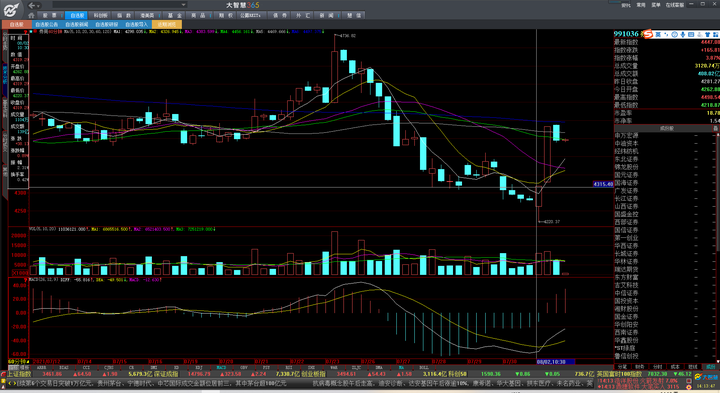This screenshot has height=393, width=720.
Task: Select 东北证券 in the constituent list
Action: tap(626, 159)
